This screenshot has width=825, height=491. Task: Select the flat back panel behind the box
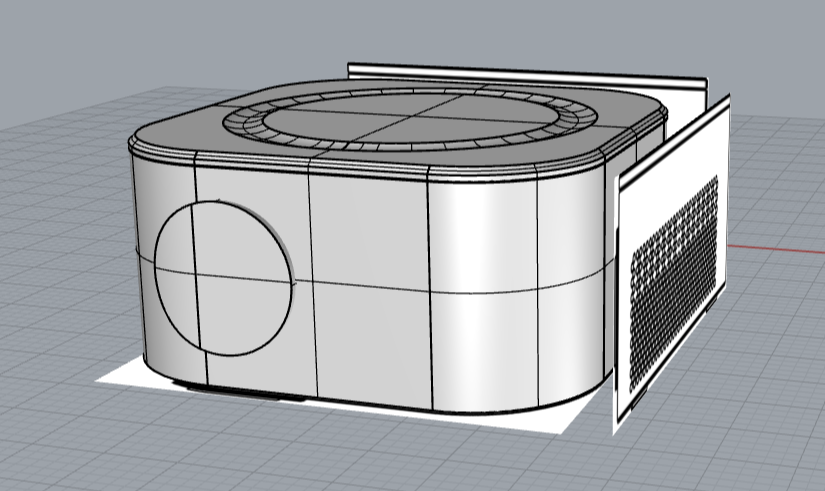(520, 78)
